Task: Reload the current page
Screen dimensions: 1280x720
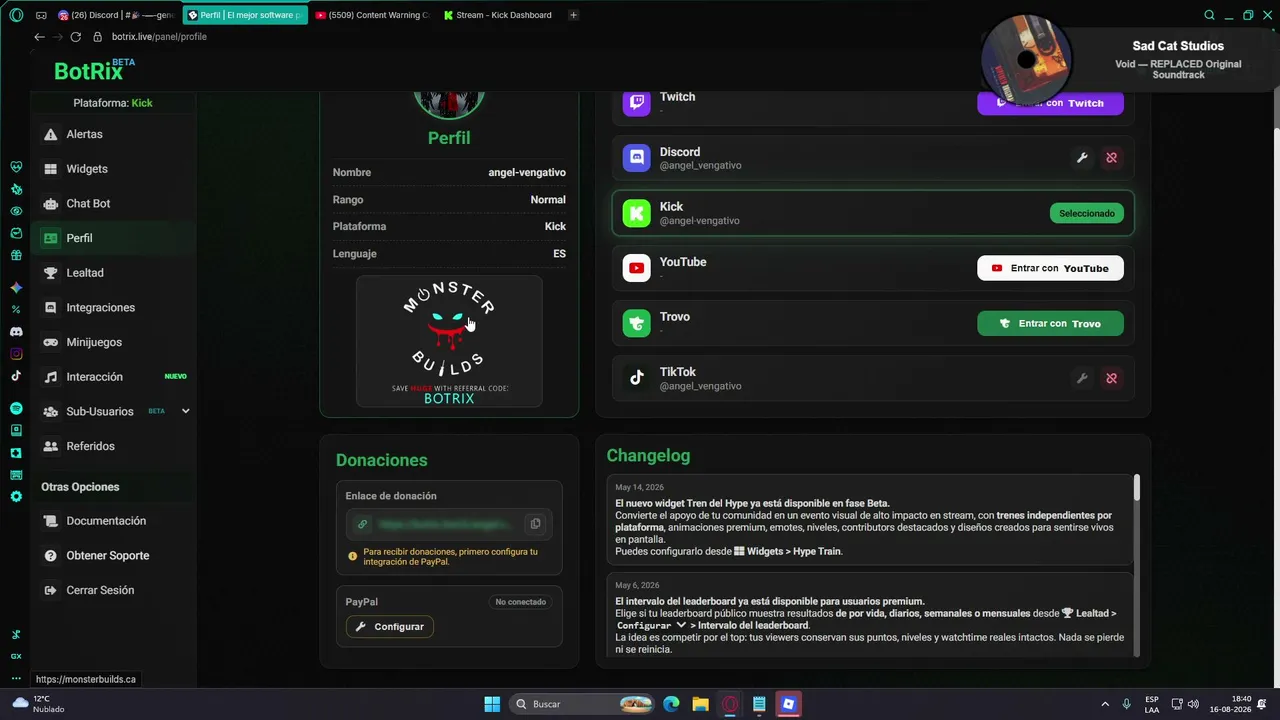Action: 75,37
